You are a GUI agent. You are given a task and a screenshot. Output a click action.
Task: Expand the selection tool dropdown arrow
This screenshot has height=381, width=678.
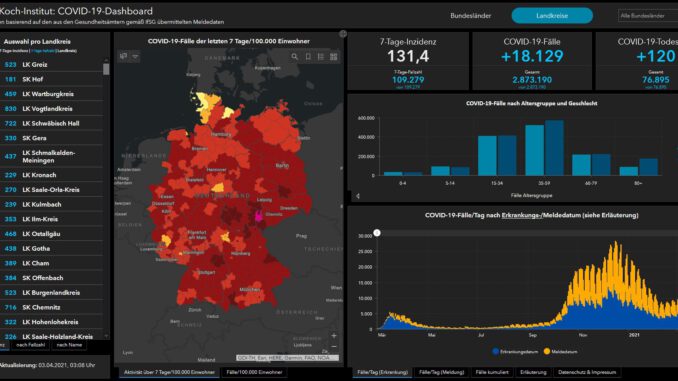135,56
